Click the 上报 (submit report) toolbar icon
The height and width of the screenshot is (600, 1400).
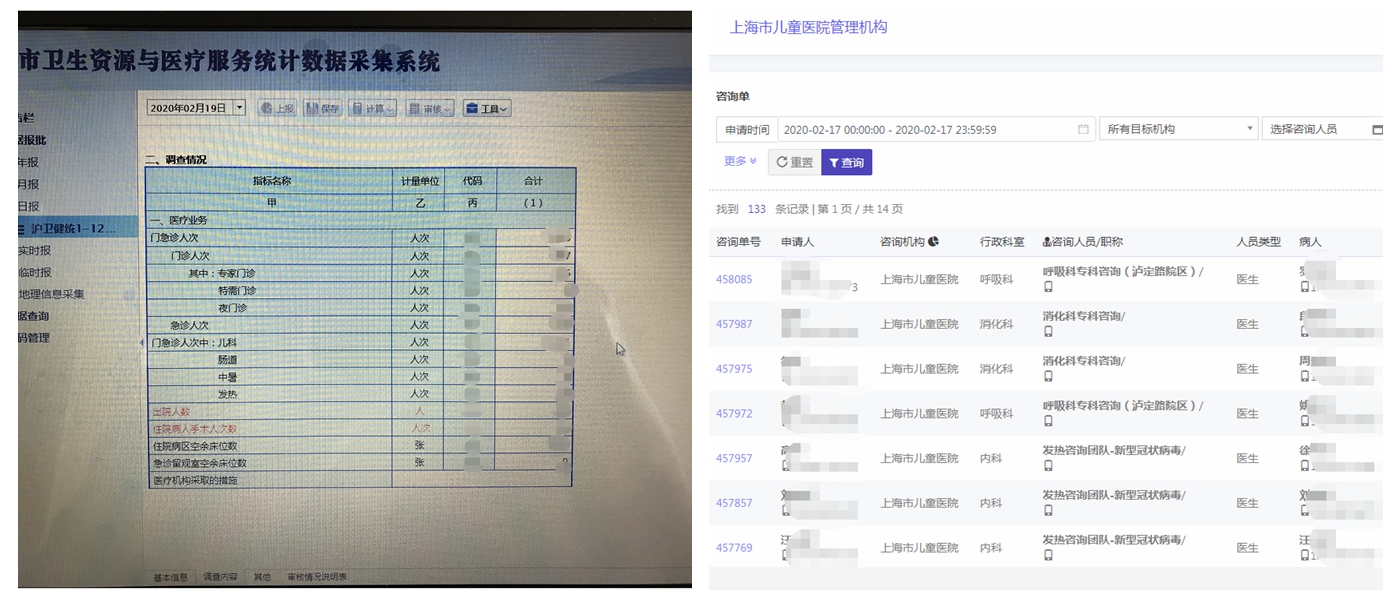[277, 108]
